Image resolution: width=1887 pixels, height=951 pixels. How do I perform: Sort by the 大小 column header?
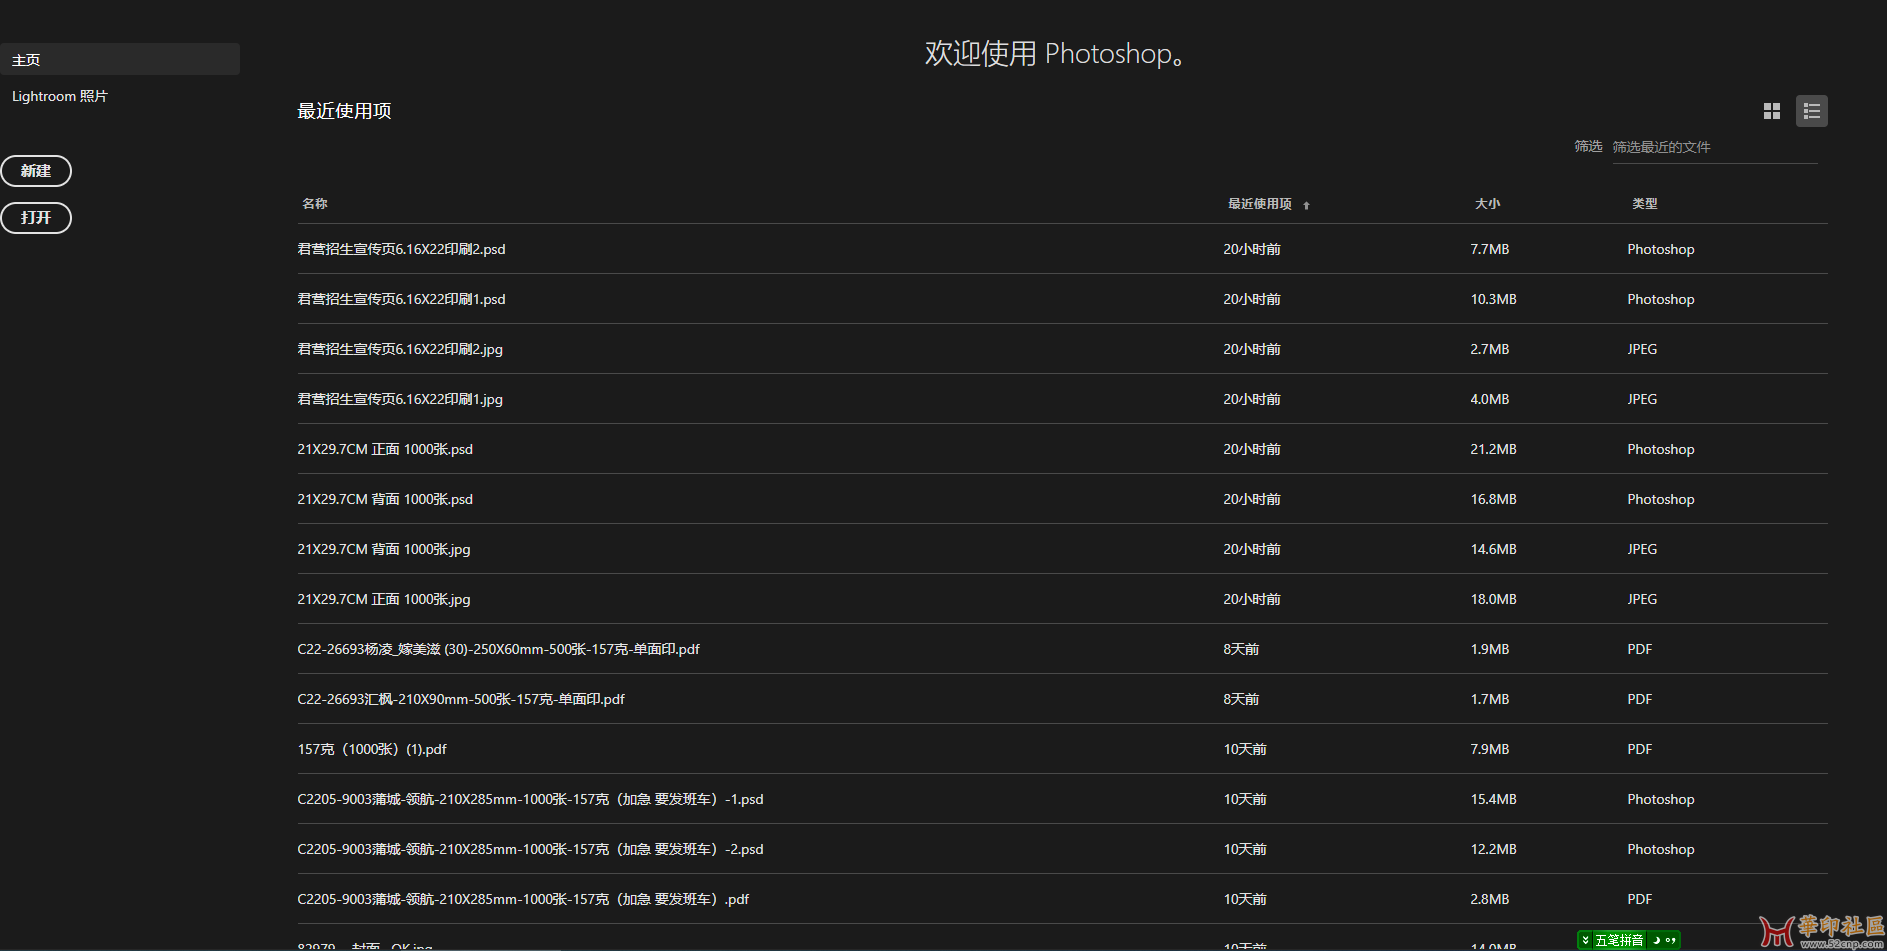tap(1487, 204)
